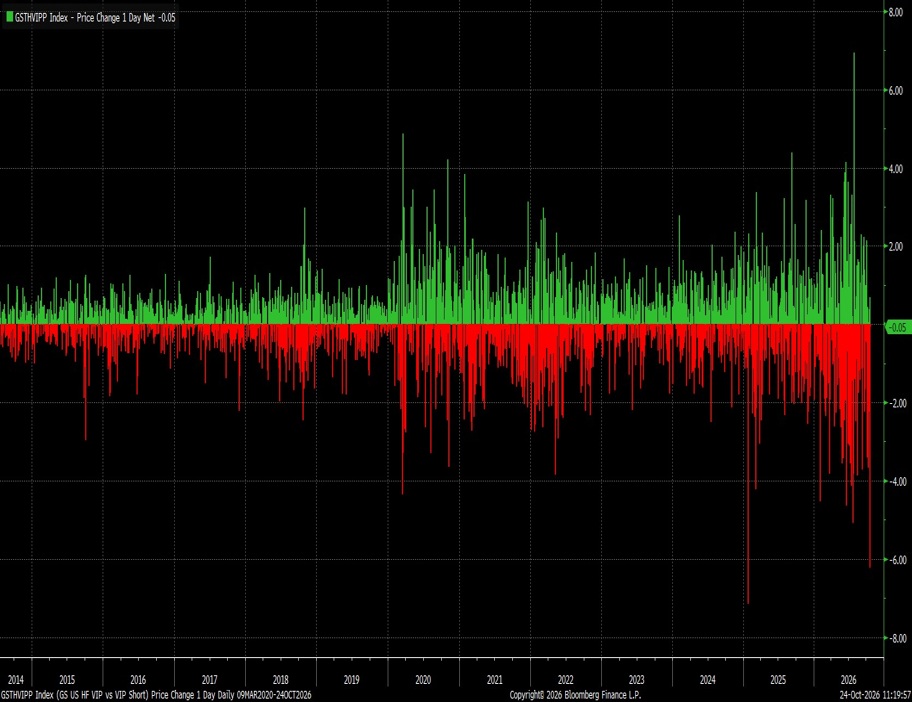This screenshot has height=703, width=912.
Task: Click the deepest red spike below -7.00 in 2025
Action: [748, 464]
